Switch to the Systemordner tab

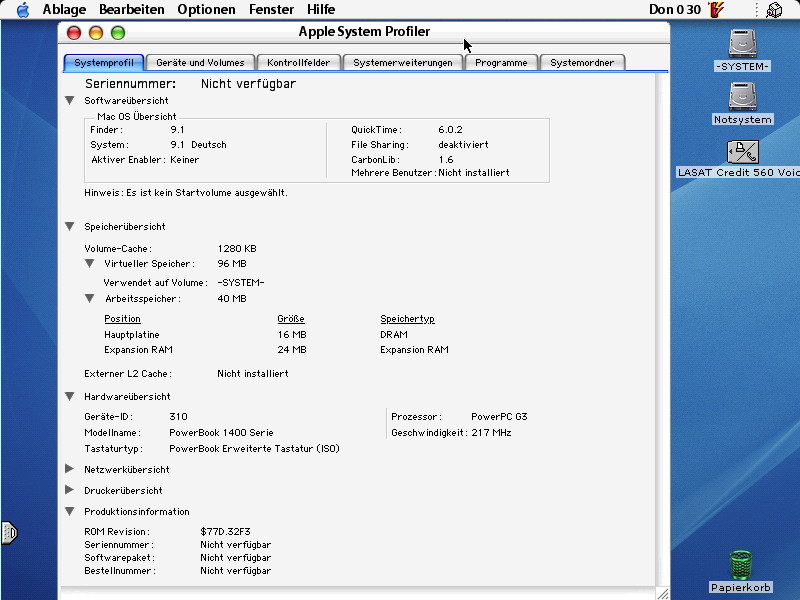[x=582, y=63]
